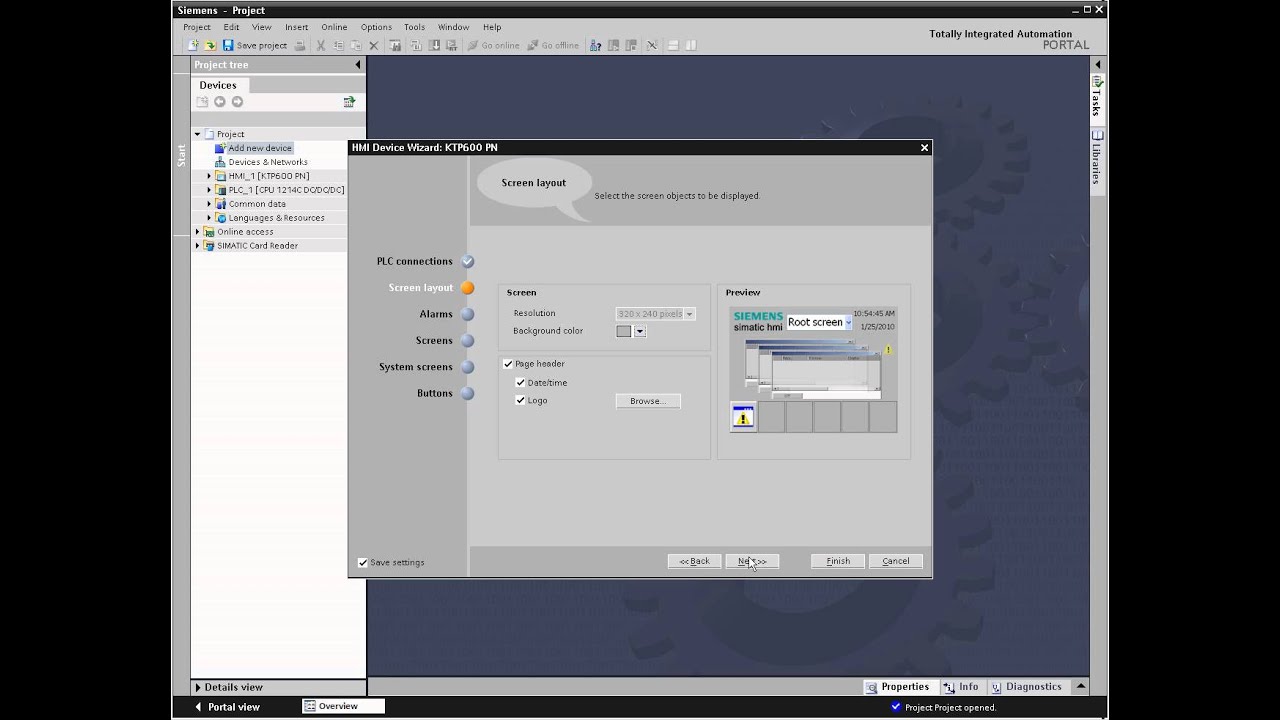Click the Print icon in toolbar
This screenshot has height=720, width=1280.
point(299,45)
